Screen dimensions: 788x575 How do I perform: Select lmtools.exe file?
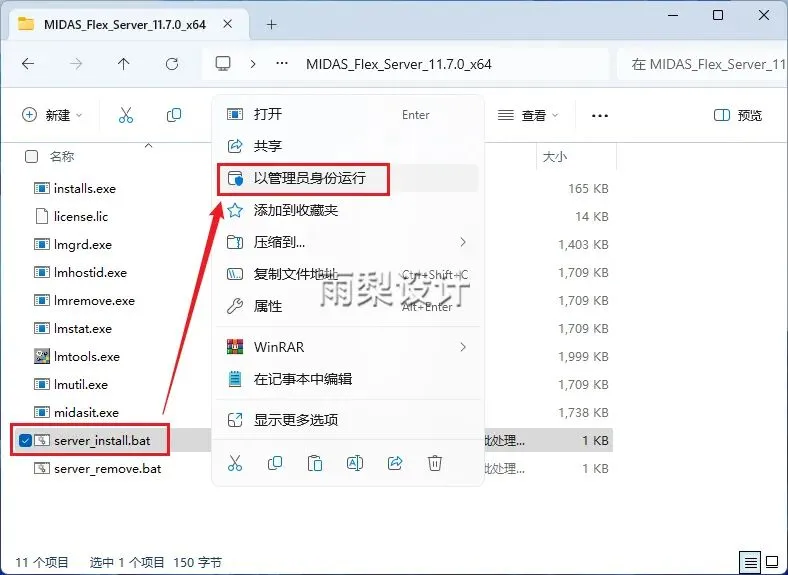[x=87, y=357]
